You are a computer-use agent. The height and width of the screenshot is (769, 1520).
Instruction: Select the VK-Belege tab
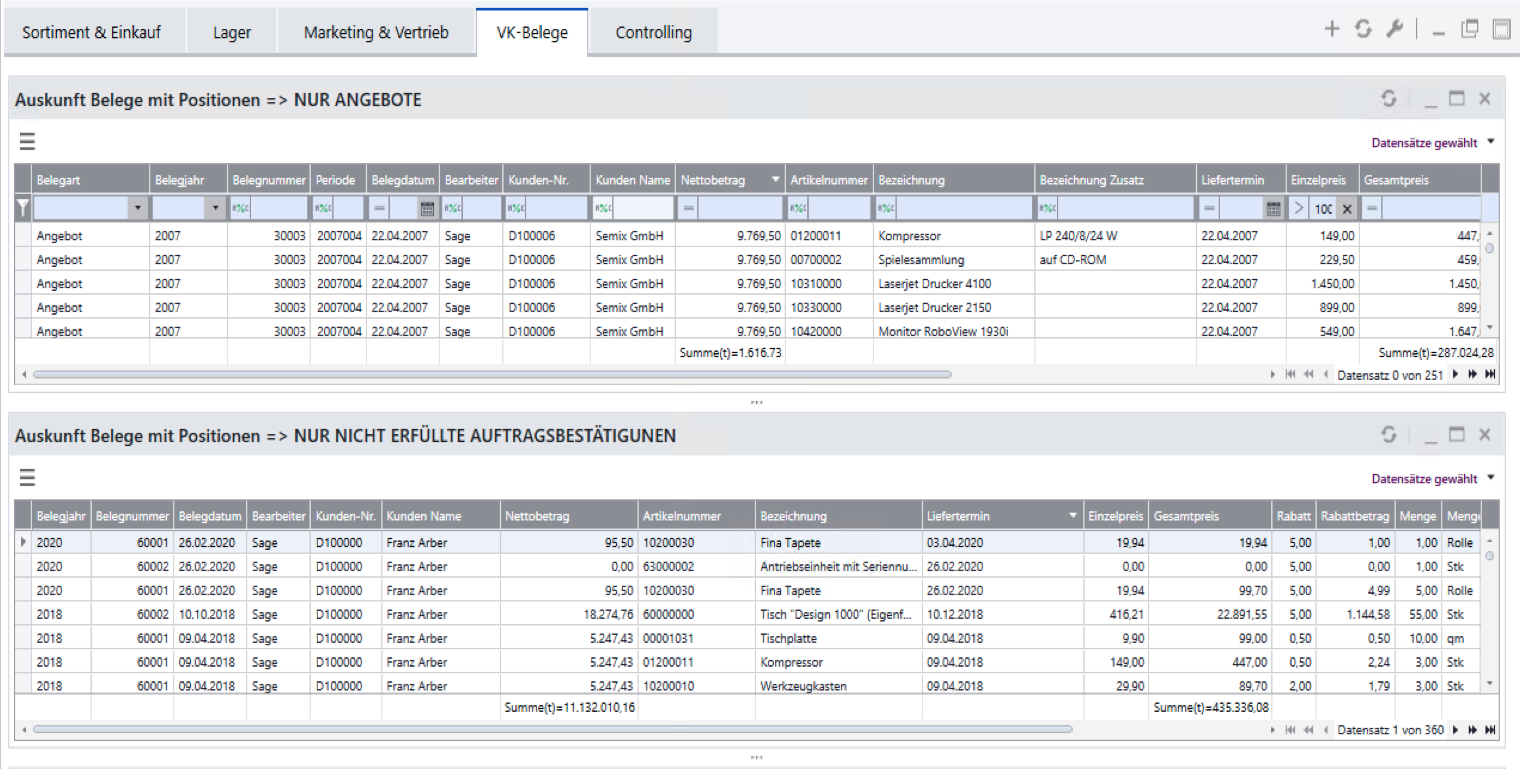[532, 32]
